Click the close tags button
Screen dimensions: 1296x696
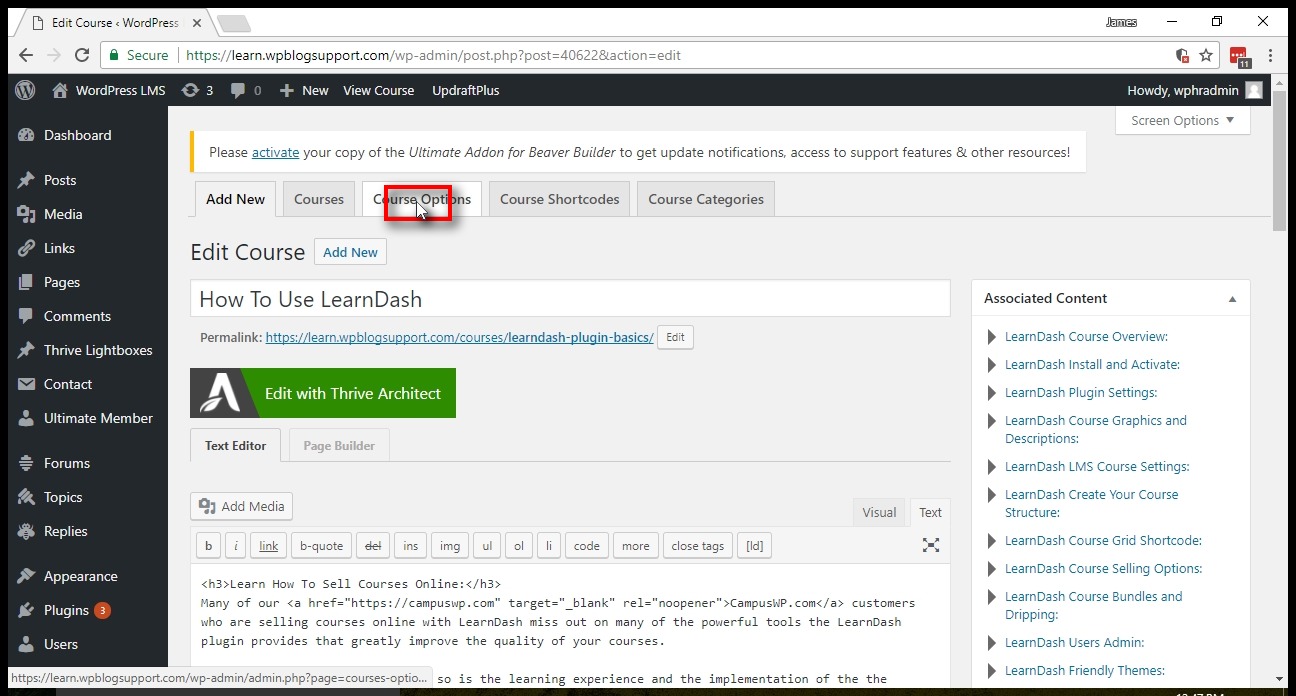pyautogui.click(x=698, y=545)
